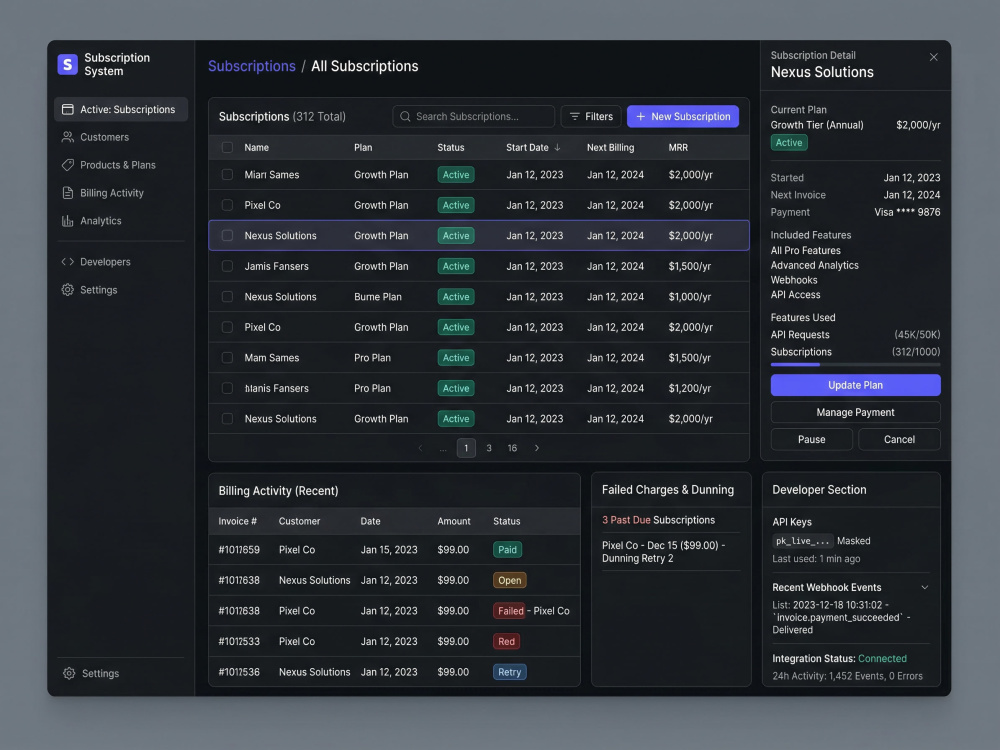Click the Update Plan button

(855, 385)
